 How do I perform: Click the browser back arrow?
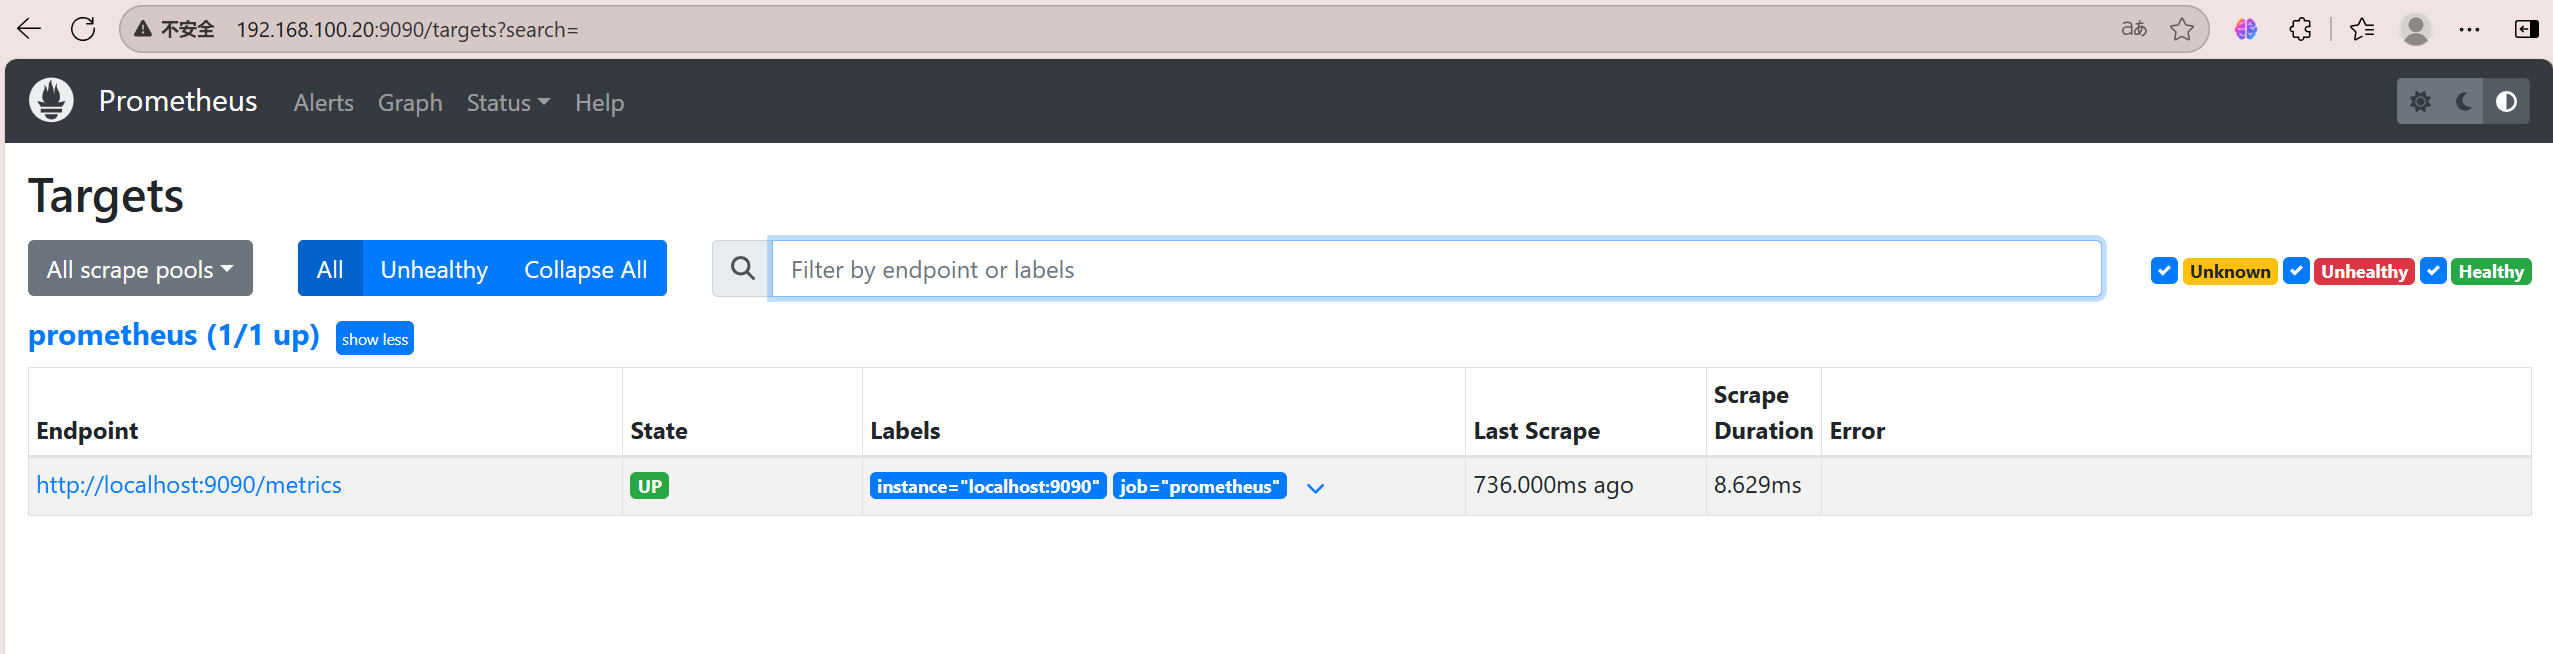(29, 29)
